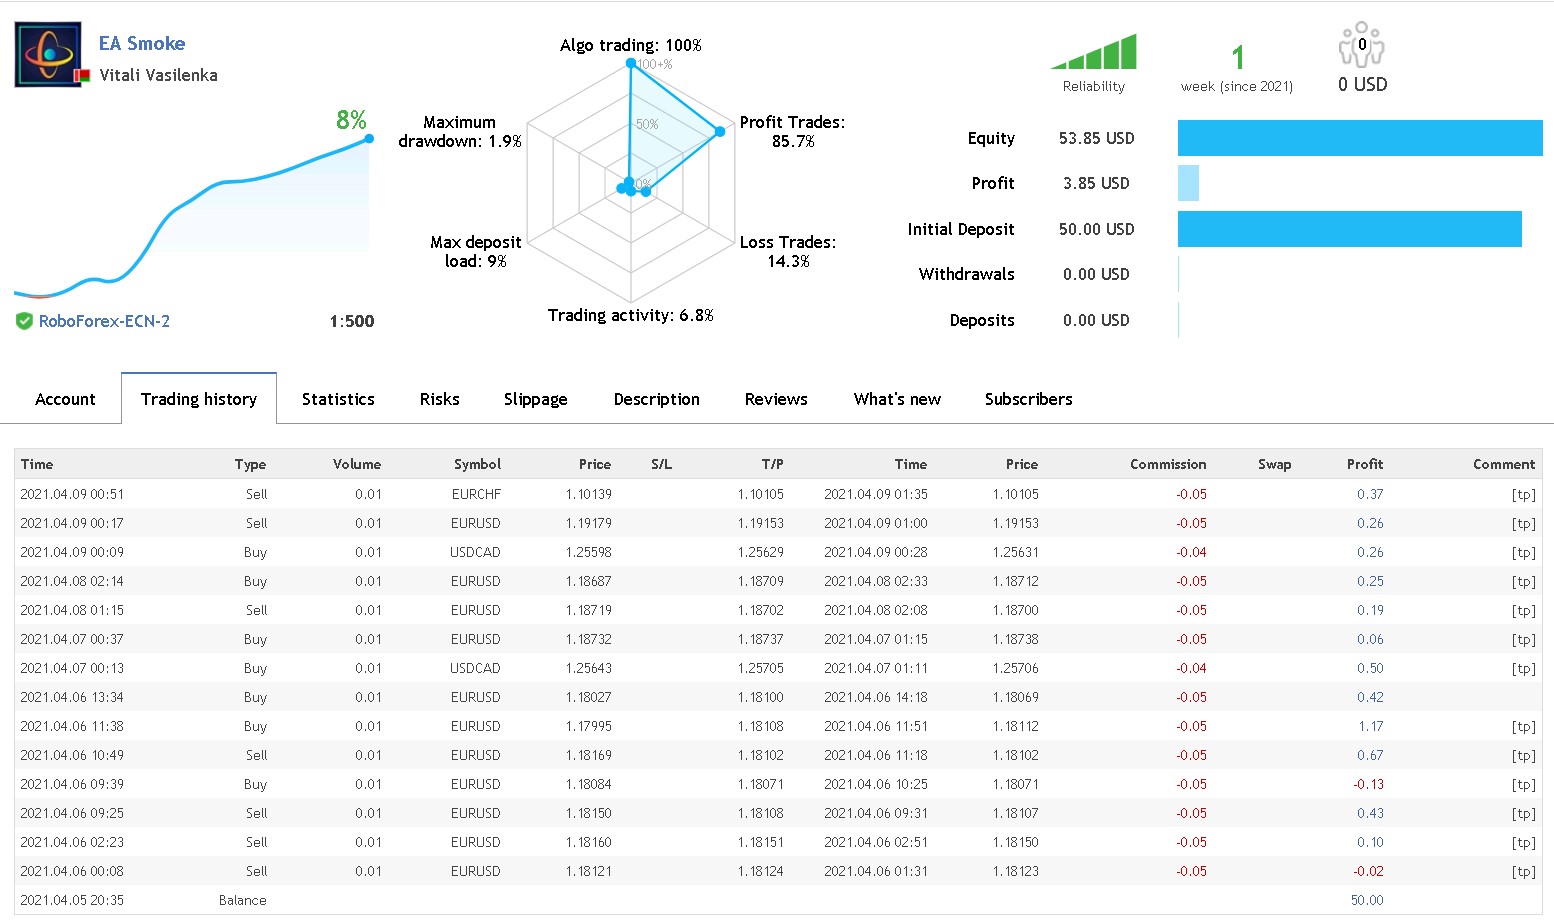This screenshot has height=921, width=1554.
Task: Click the Symbol column header
Action: (477, 464)
